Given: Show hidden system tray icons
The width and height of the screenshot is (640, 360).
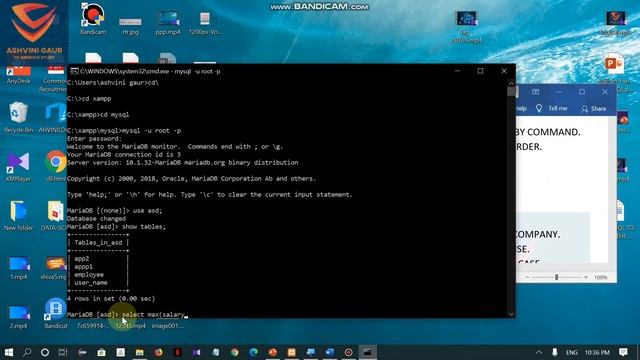Looking at the screenshot, I should [539, 352].
